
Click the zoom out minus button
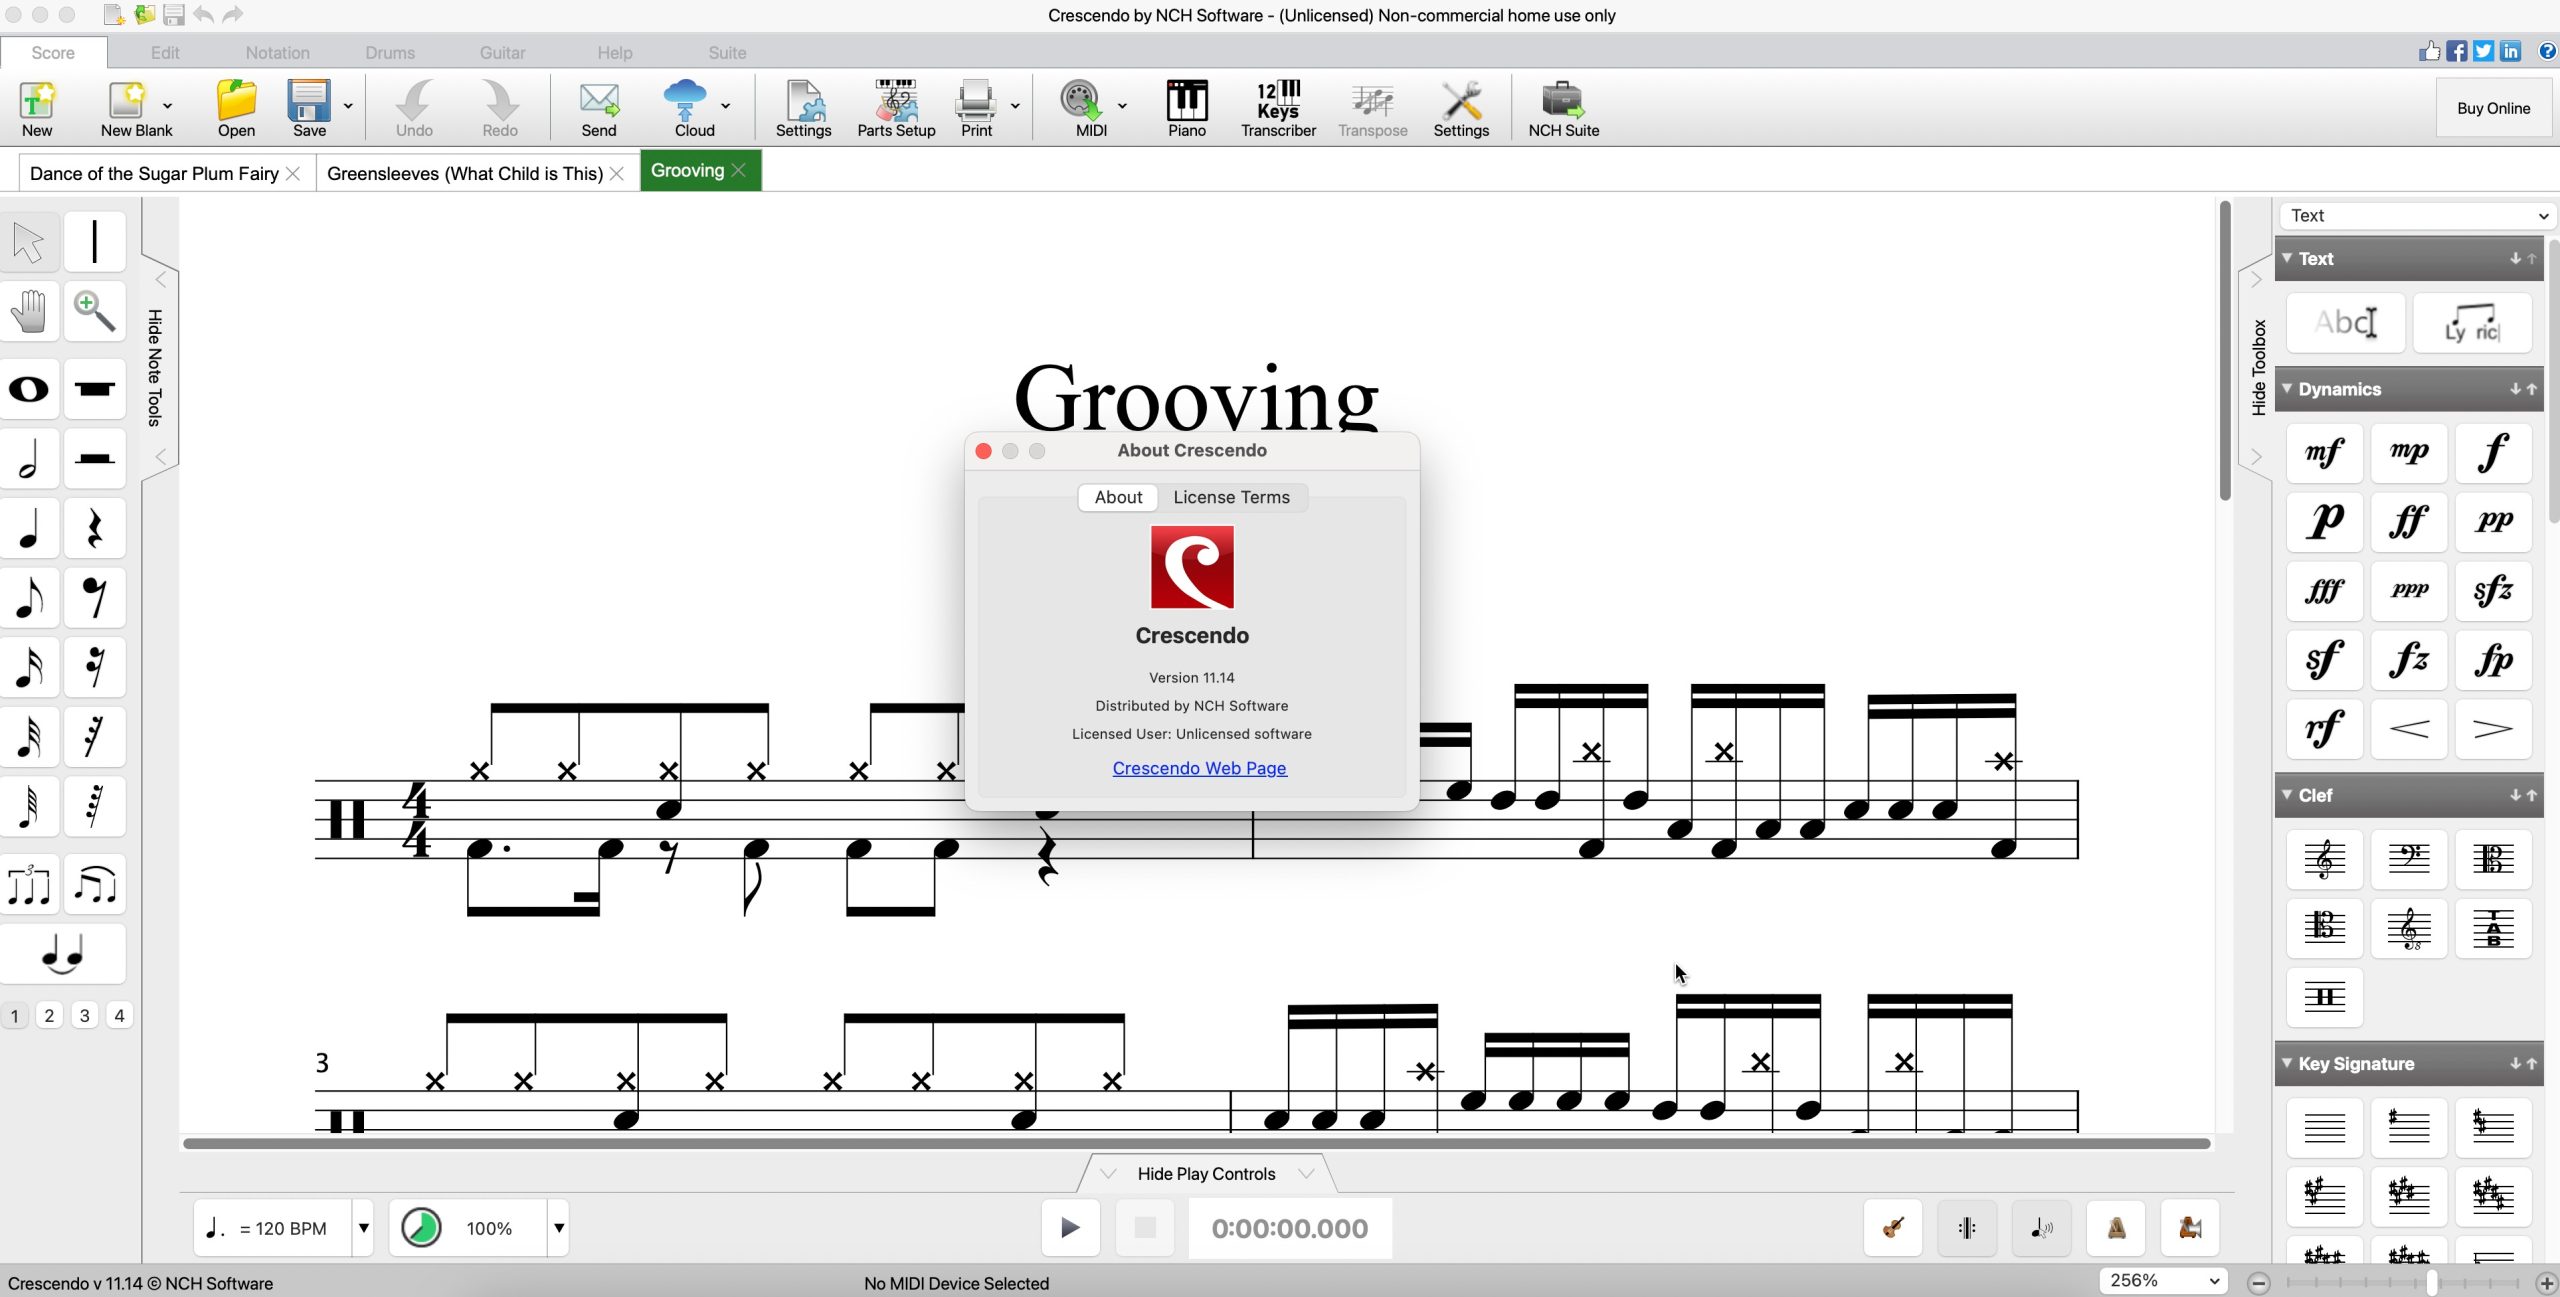pos(2258,1283)
